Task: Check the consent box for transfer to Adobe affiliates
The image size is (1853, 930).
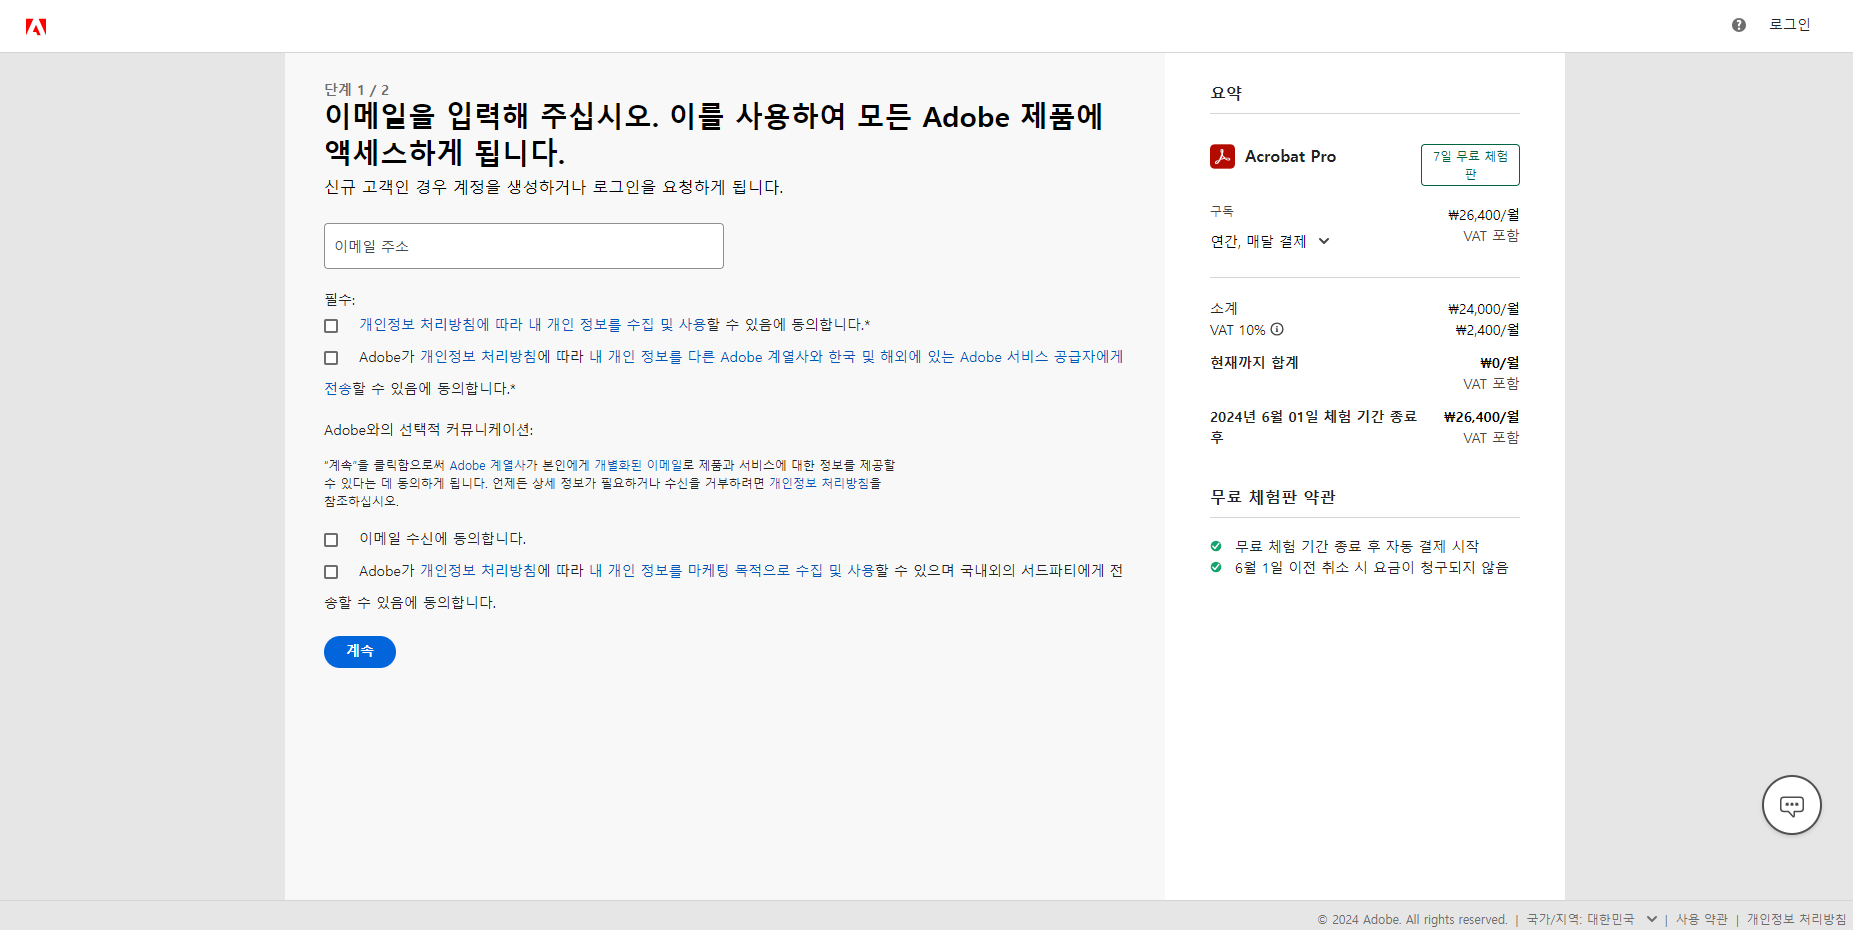Action: pos(331,358)
